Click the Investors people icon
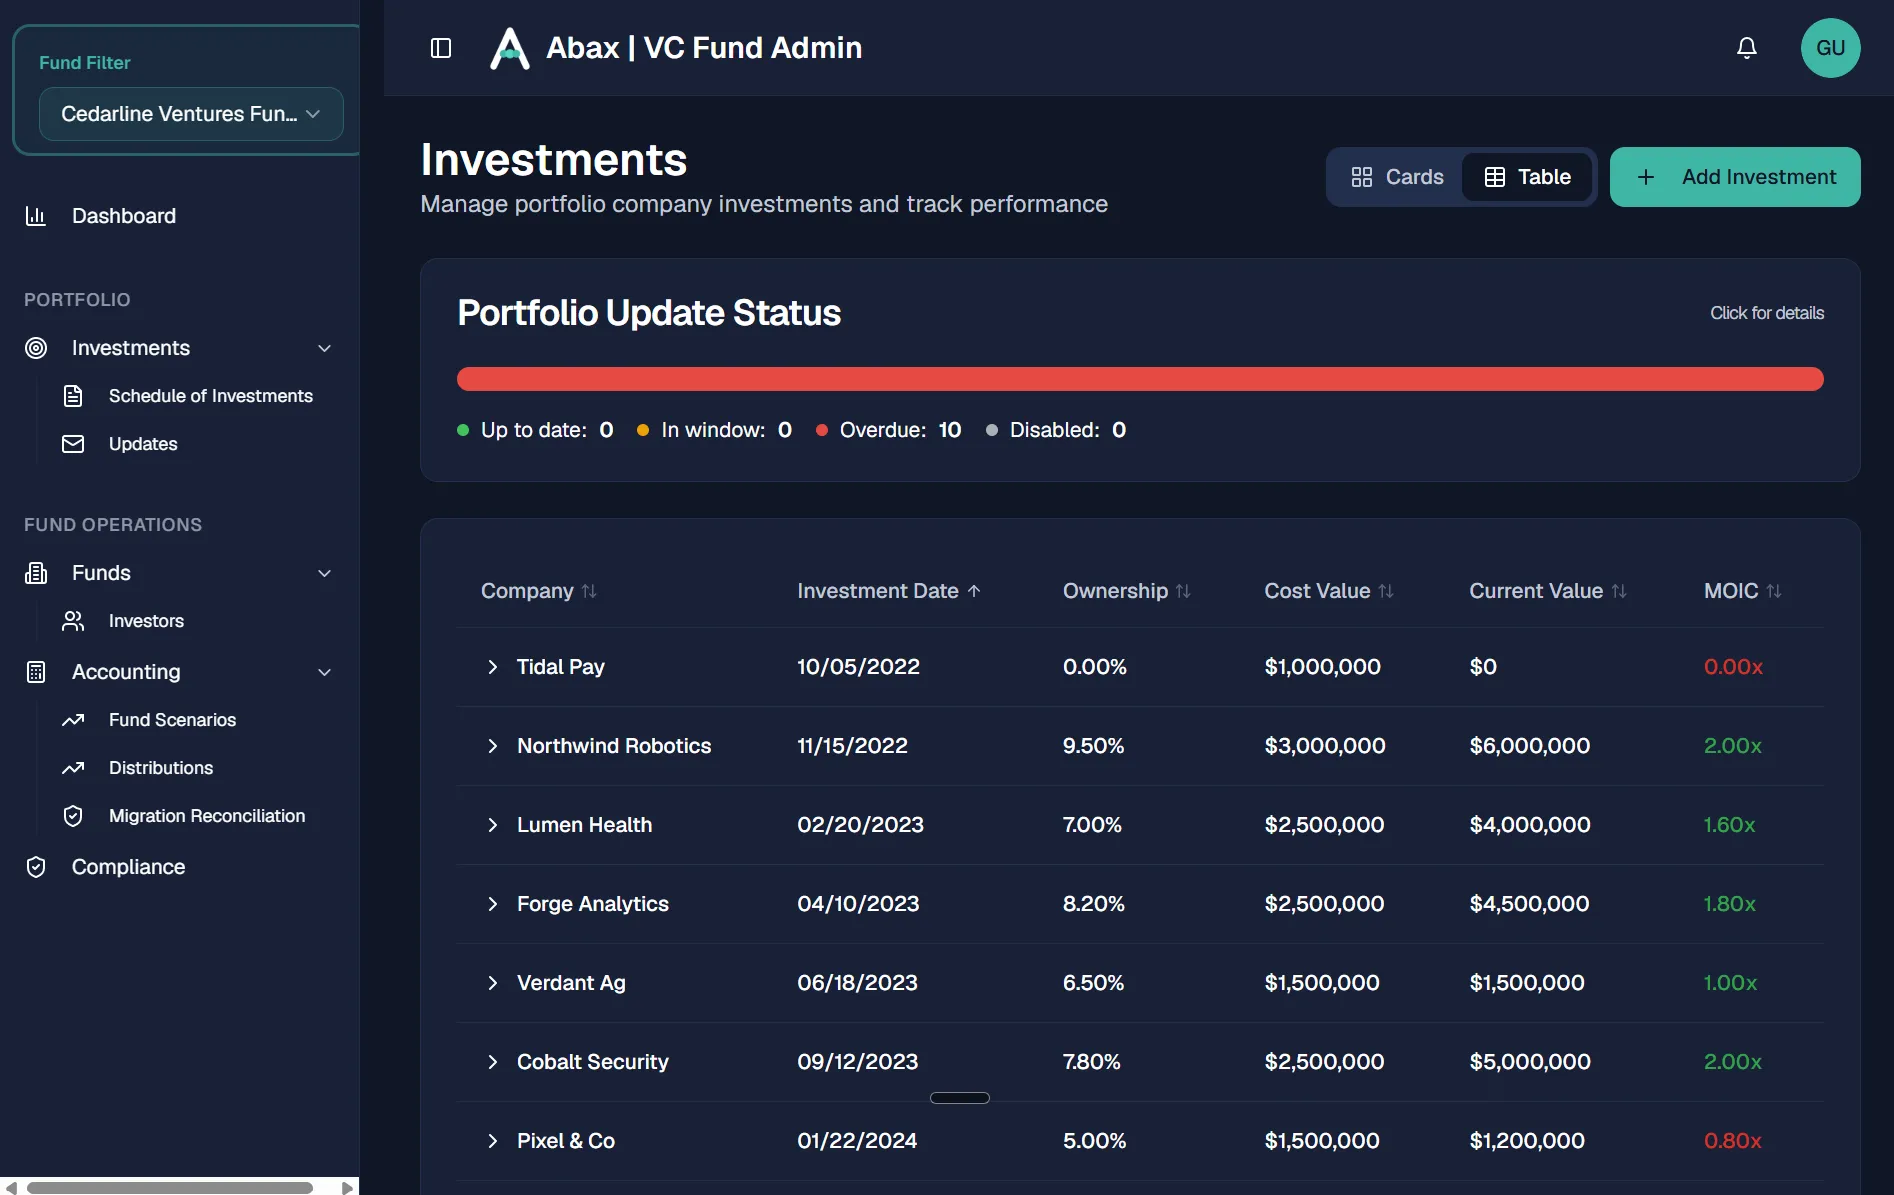The height and width of the screenshot is (1195, 1894). (73, 621)
